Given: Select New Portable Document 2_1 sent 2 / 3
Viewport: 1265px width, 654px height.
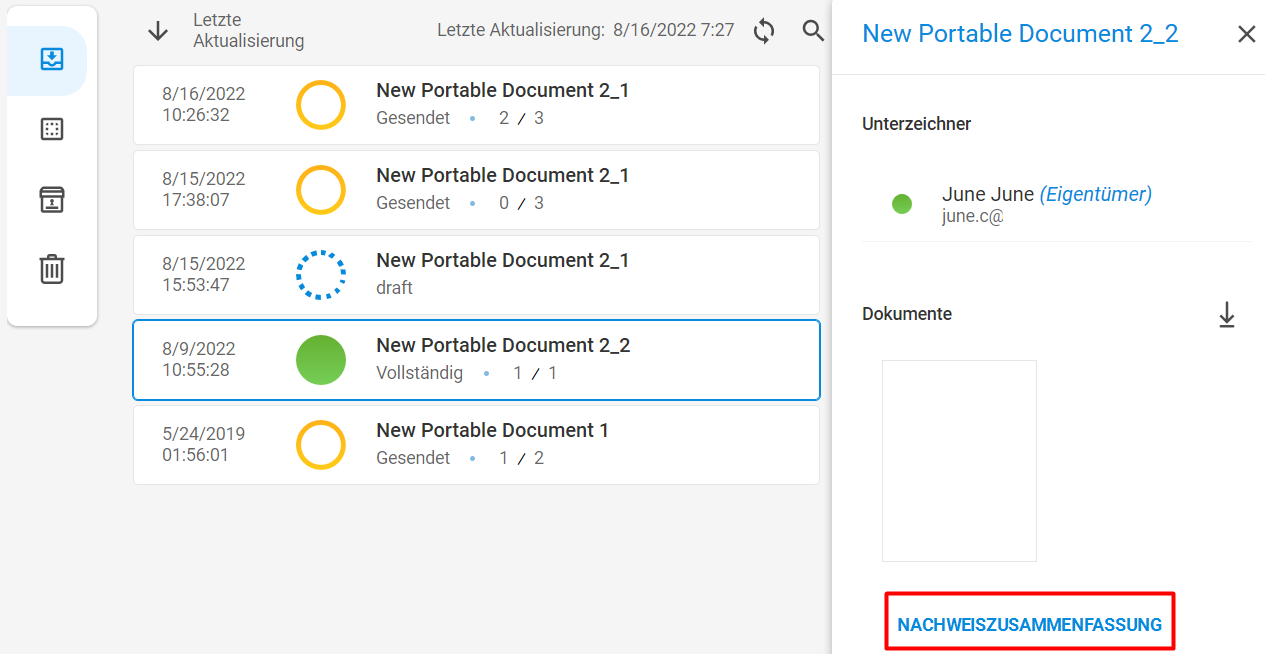Looking at the screenshot, I should [476, 105].
